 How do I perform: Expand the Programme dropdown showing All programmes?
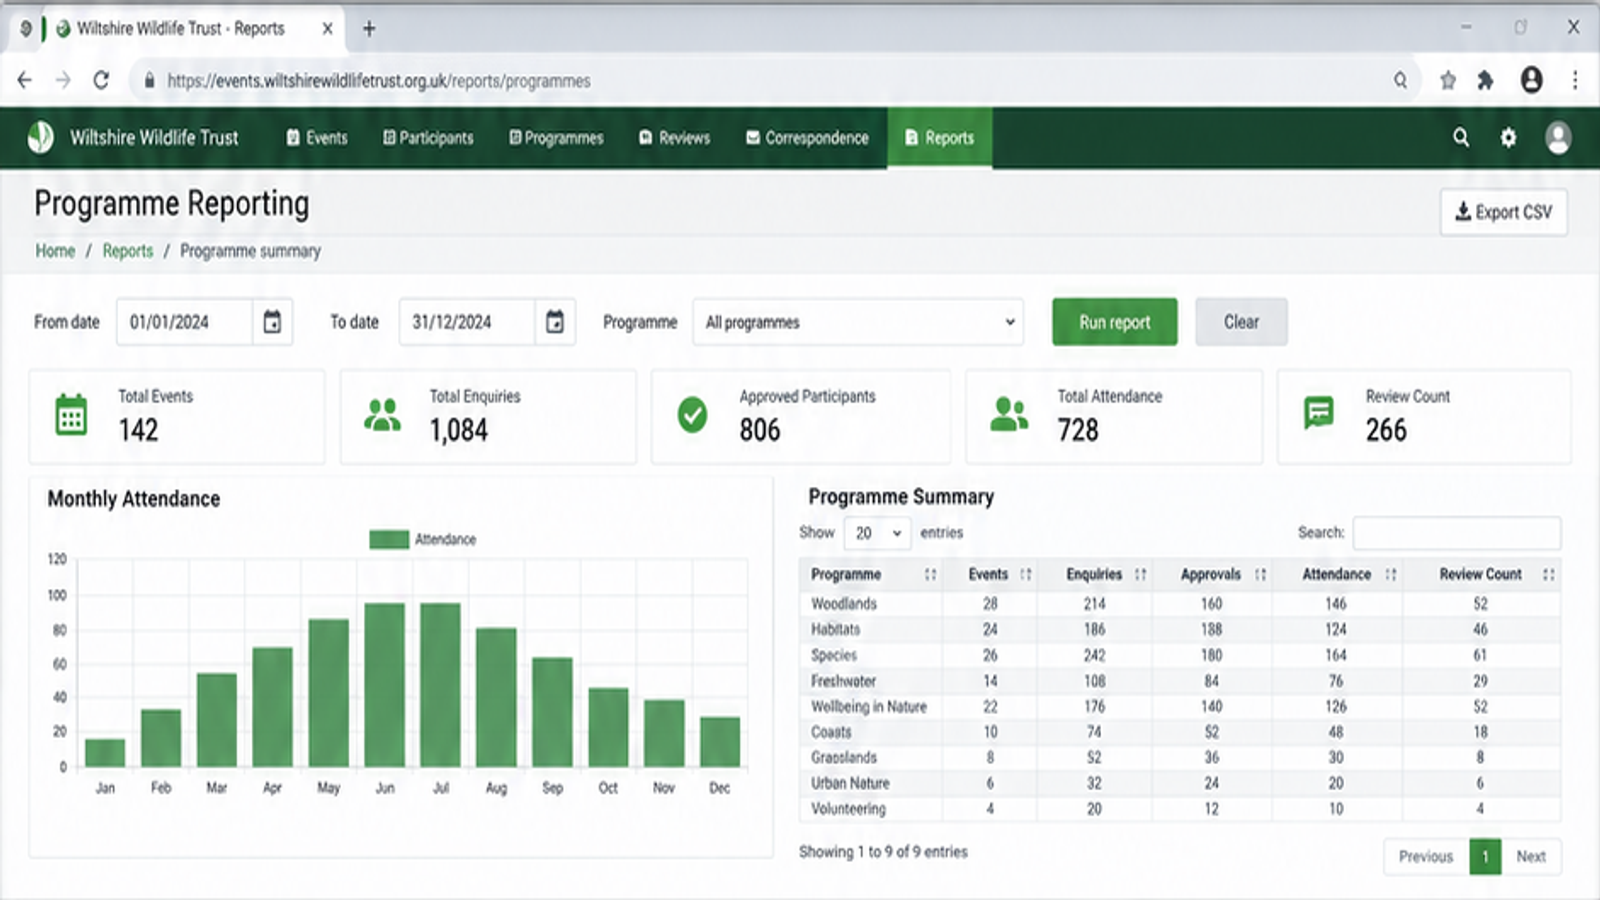858,322
